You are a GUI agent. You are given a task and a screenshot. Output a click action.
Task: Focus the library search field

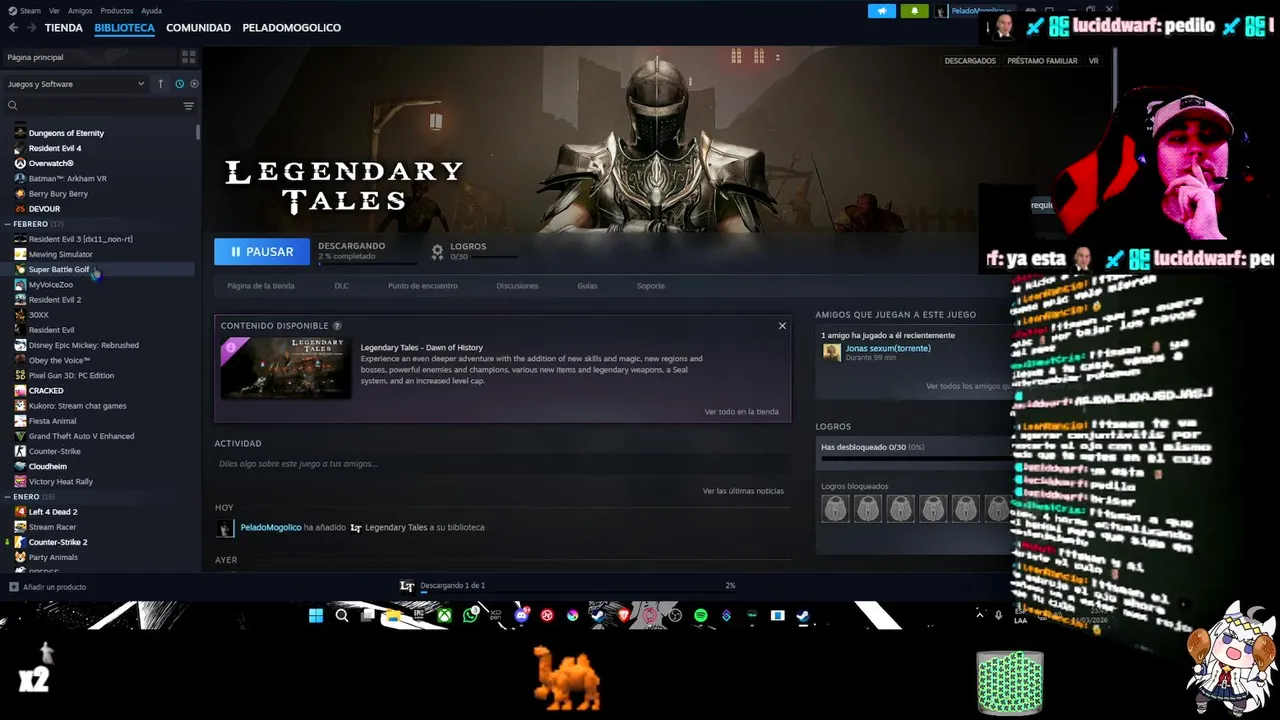click(98, 106)
